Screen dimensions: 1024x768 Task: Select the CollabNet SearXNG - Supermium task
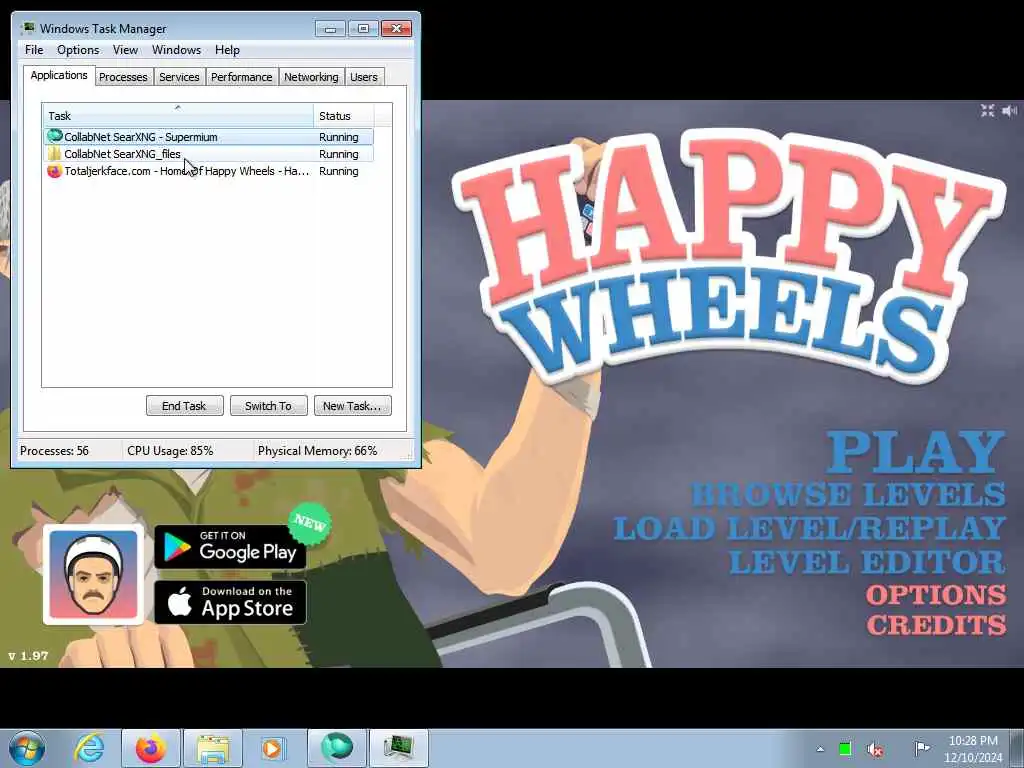[x=208, y=136]
